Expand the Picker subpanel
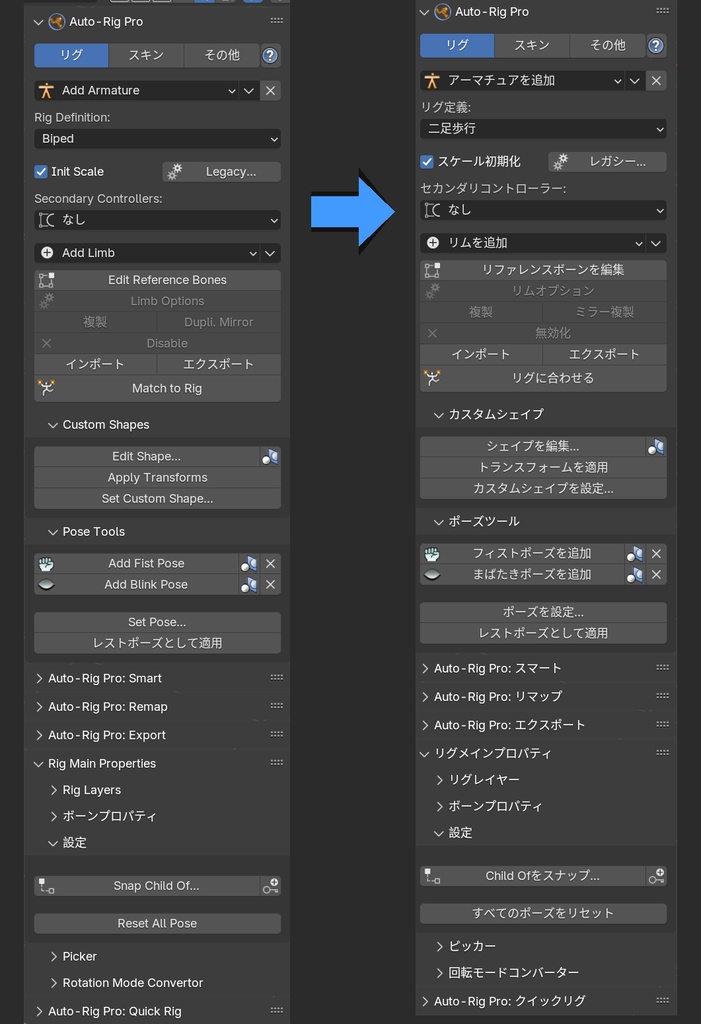The width and height of the screenshot is (701, 1024). pyautogui.click(x=54, y=957)
